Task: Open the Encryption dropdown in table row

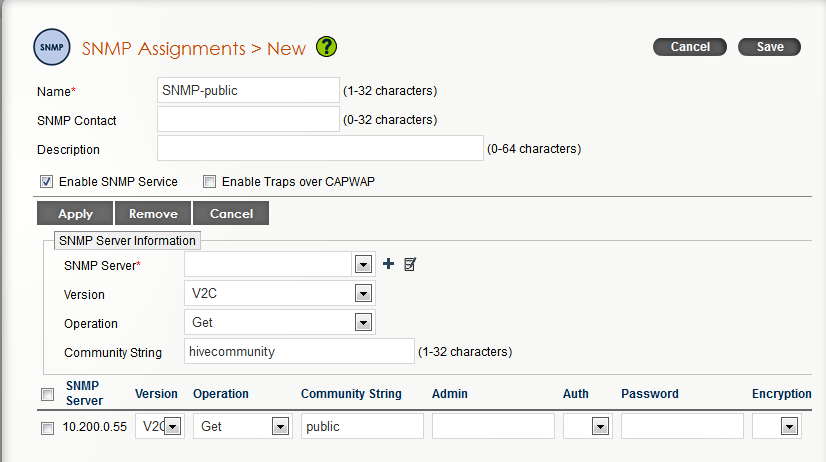Action: [x=789, y=427]
